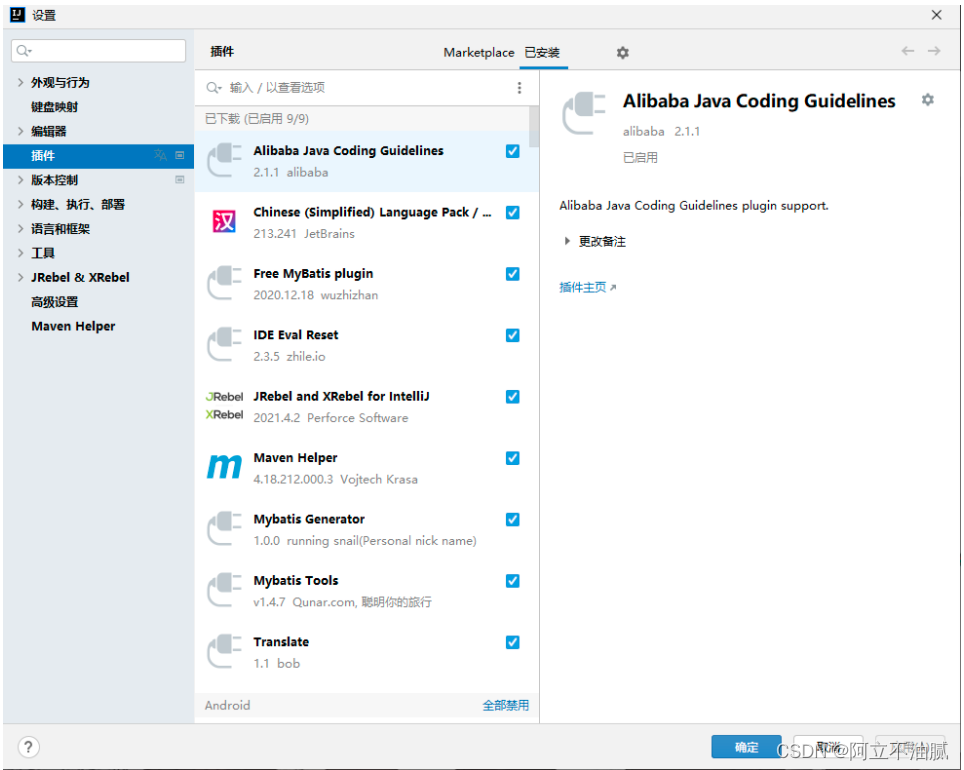The height and width of the screenshot is (770, 964).
Task: Click the 取消 button
Action: click(828, 747)
